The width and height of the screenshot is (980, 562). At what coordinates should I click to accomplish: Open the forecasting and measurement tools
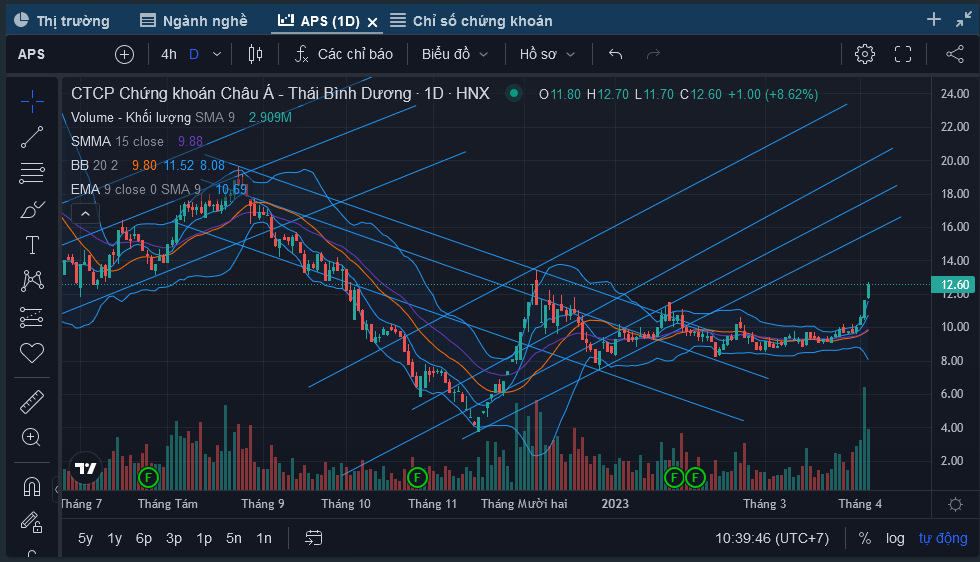pyautogui.click(x=32, y=317)
